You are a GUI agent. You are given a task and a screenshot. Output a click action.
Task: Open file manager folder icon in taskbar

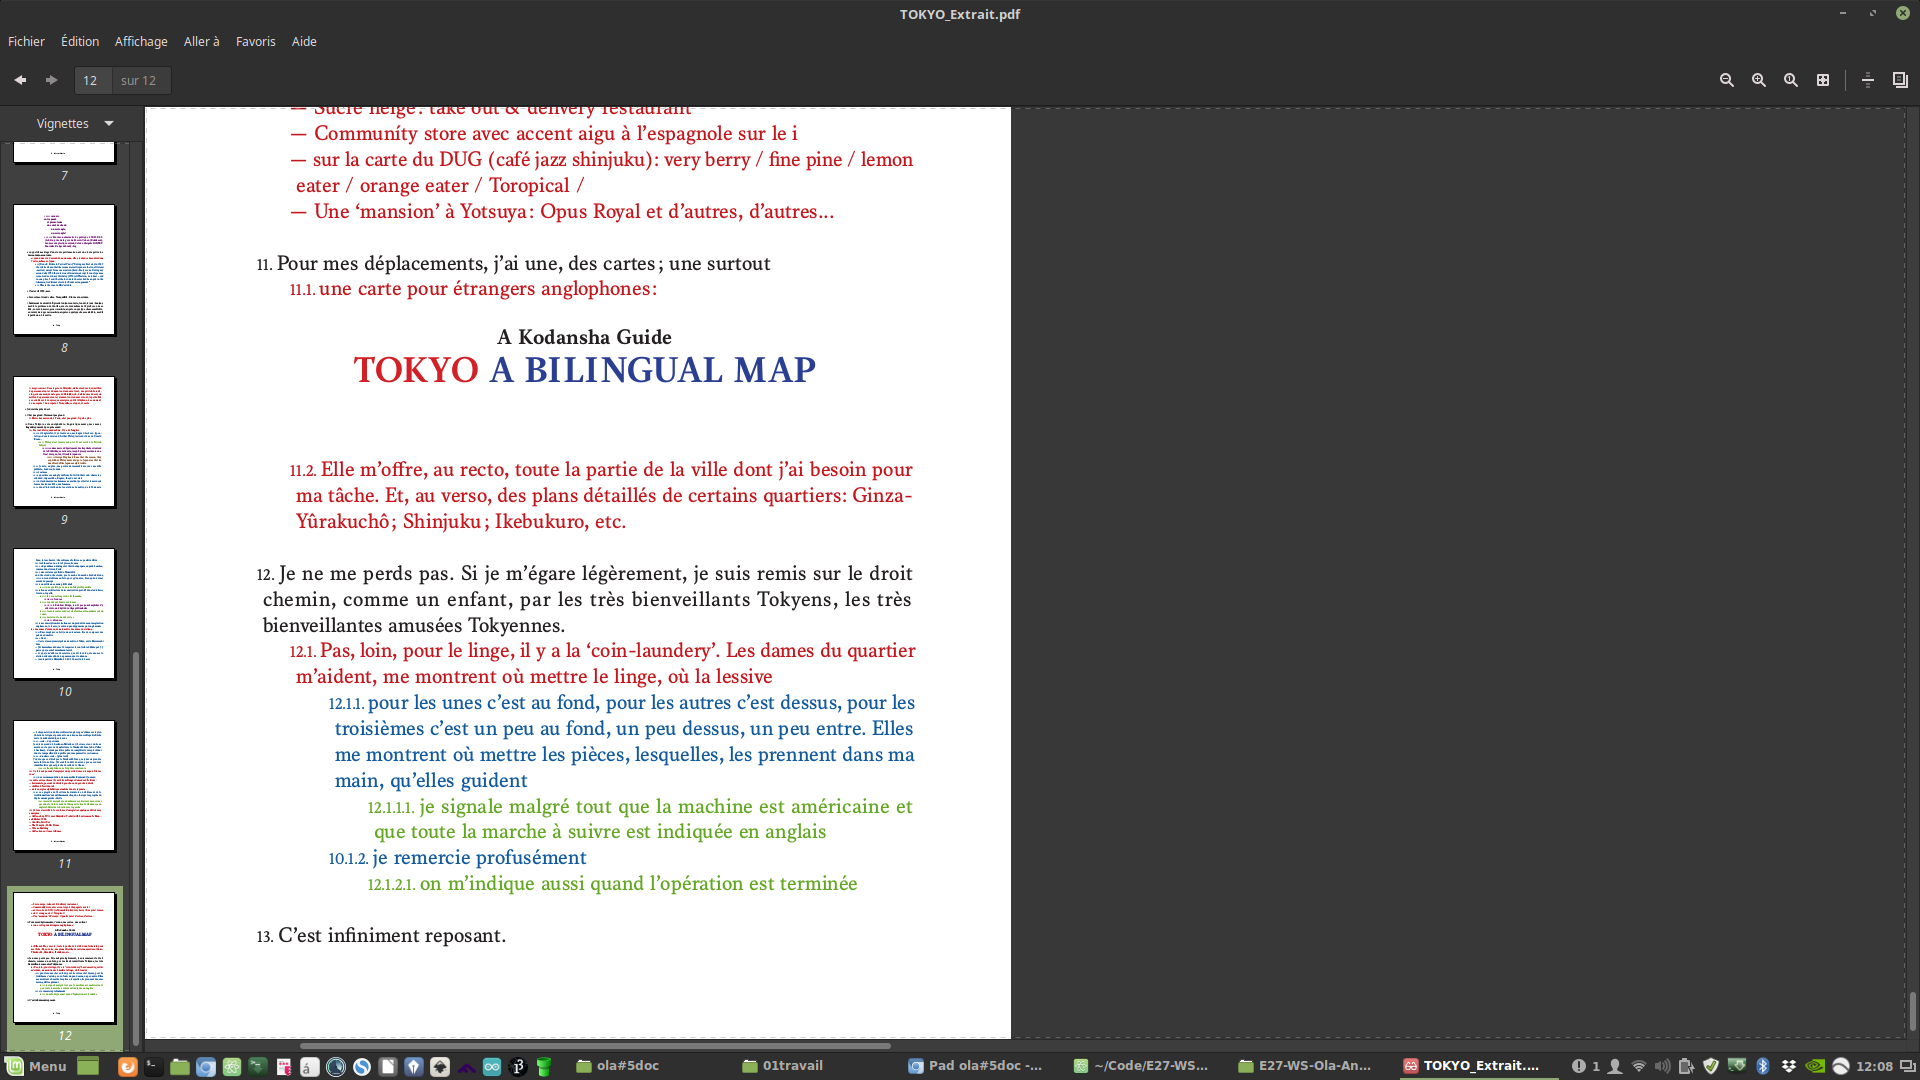tap(180, 1066)
